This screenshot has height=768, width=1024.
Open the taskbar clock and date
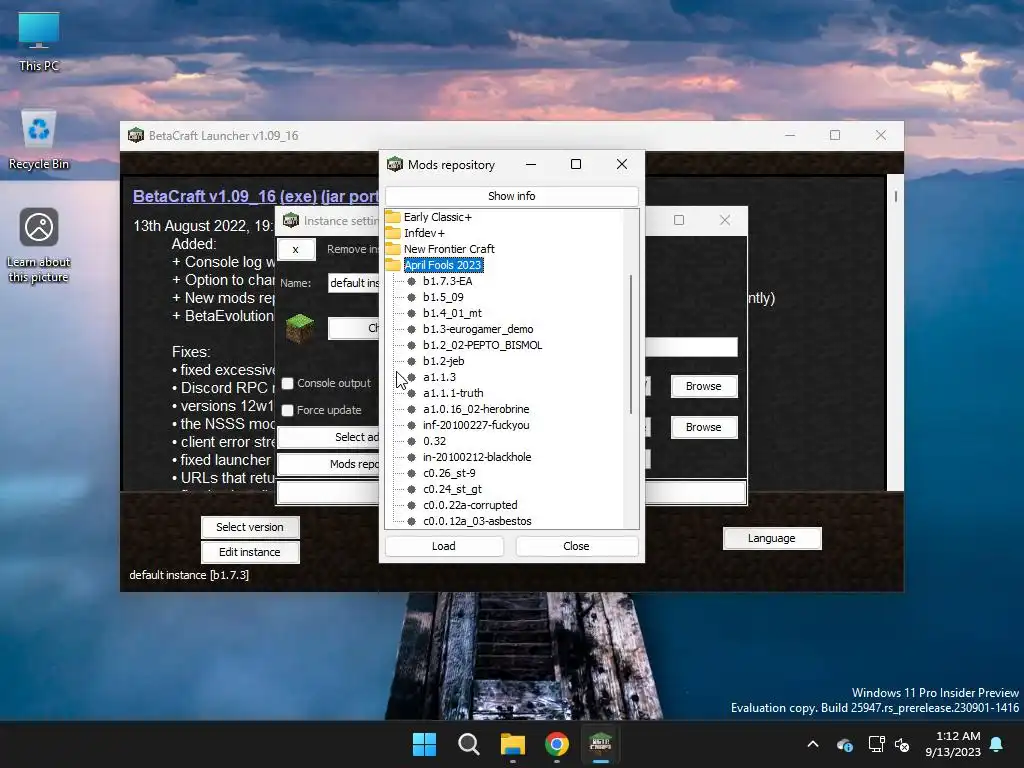click(x=953, y=744)
